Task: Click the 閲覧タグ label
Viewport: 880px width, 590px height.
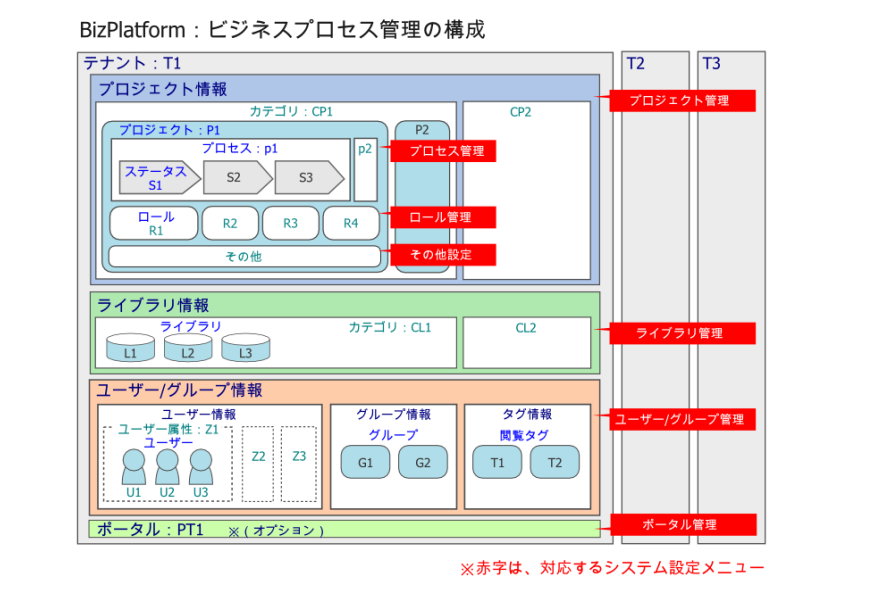Action: (524, 435)
